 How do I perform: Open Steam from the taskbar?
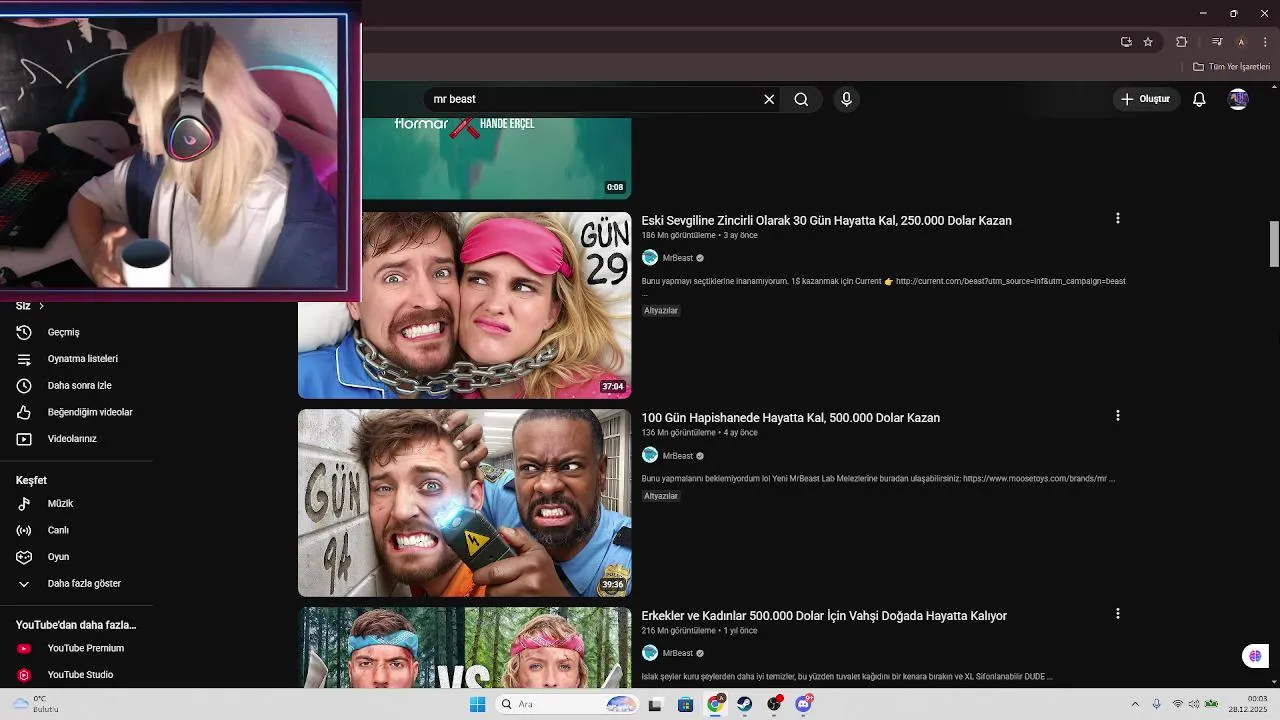[745, 704]
